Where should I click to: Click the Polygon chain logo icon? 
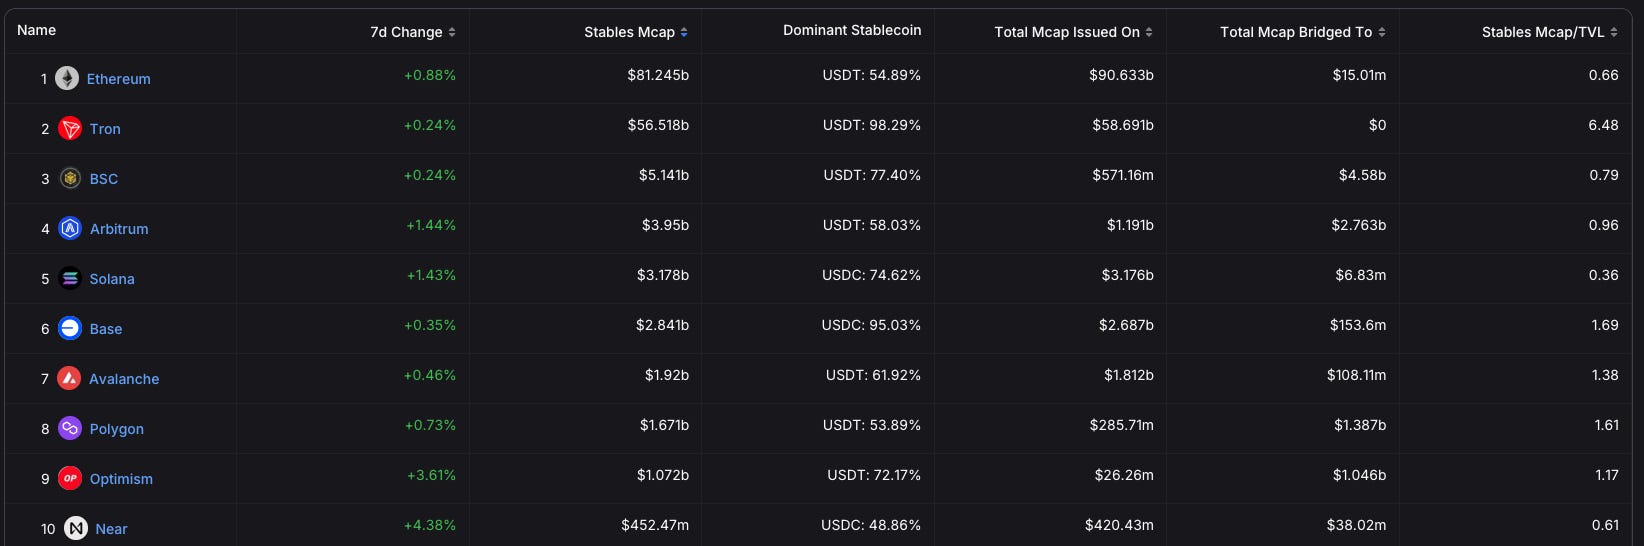click(x=70, y=428)
